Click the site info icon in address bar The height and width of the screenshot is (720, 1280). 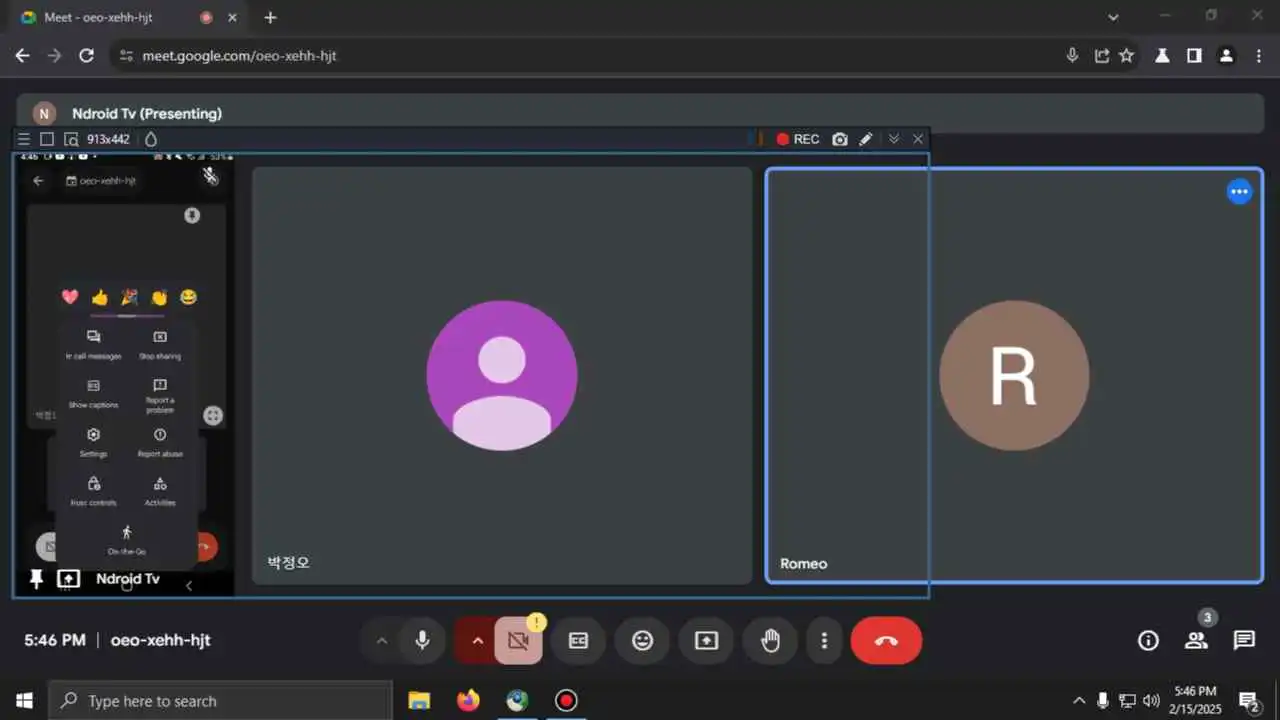125,56
